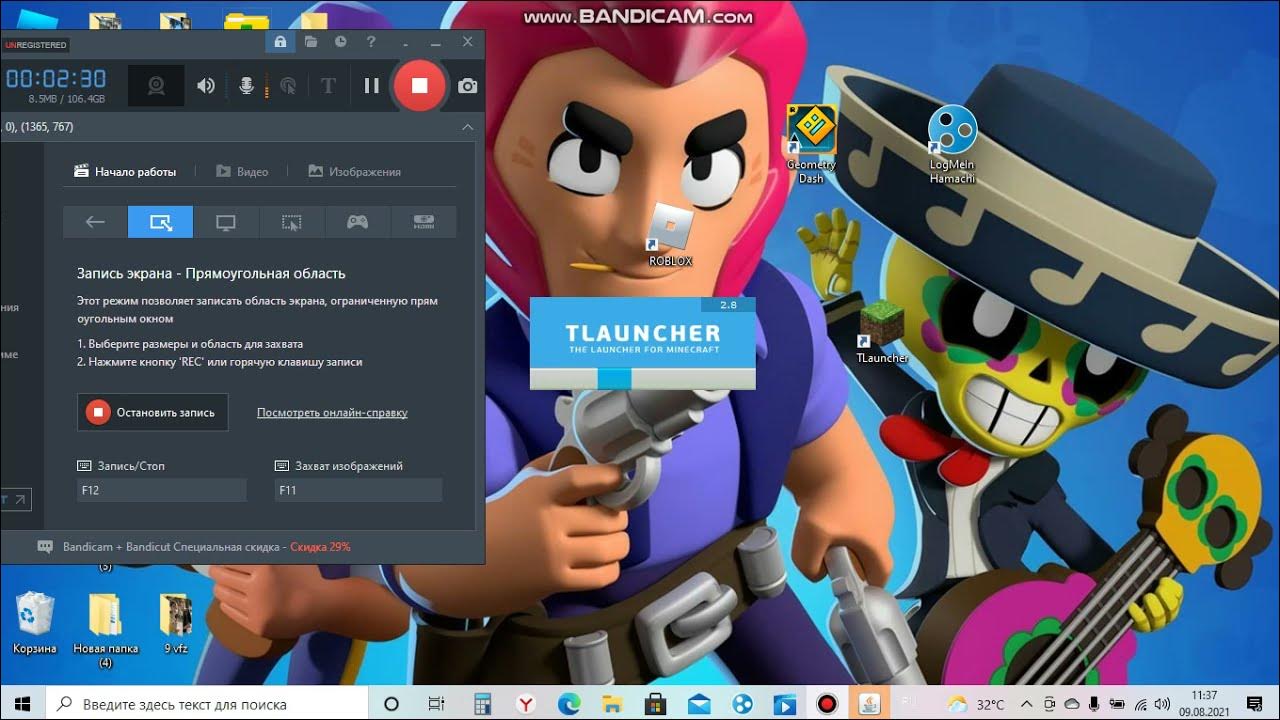Pause the Bandicam recording
Viewport: 1280px width, 720px height.
(372, 86)
